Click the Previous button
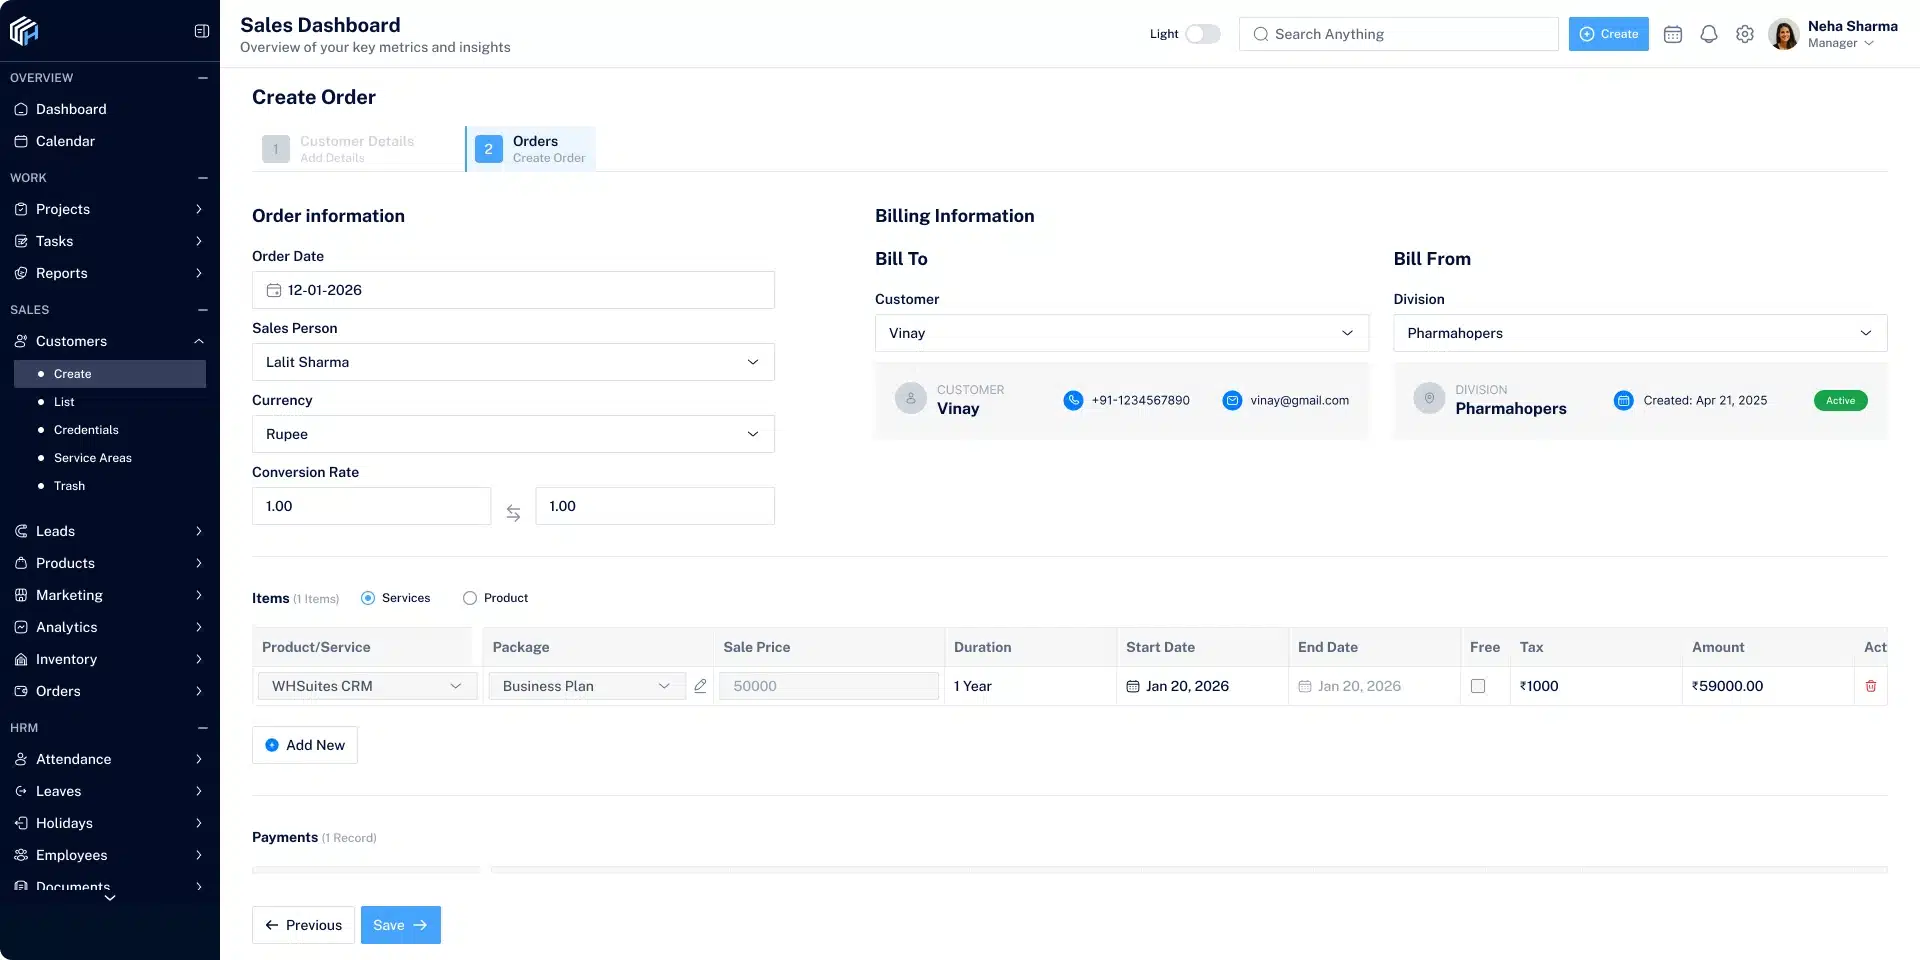This screenshot has height=960, width=1920. point(303,925)
